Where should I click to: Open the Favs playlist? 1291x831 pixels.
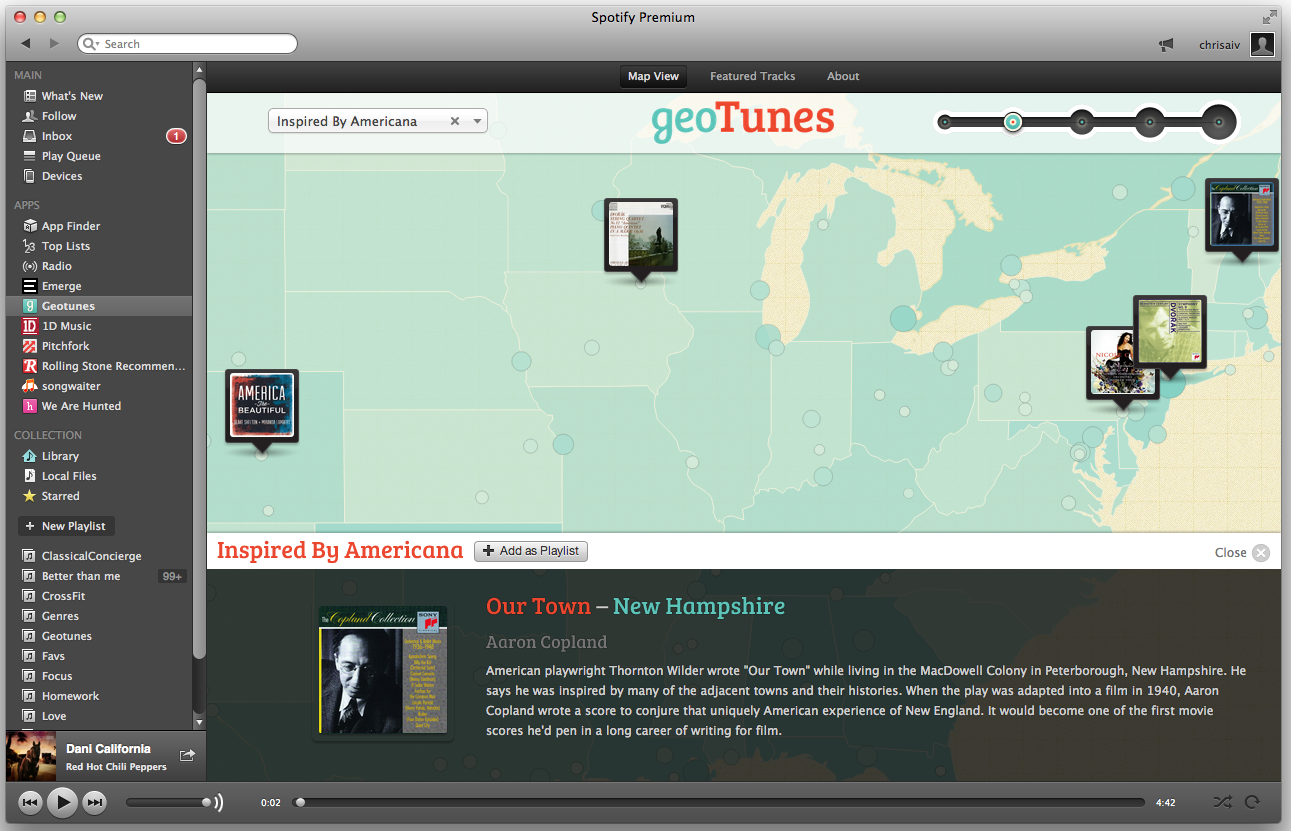[x=53, y=656]
